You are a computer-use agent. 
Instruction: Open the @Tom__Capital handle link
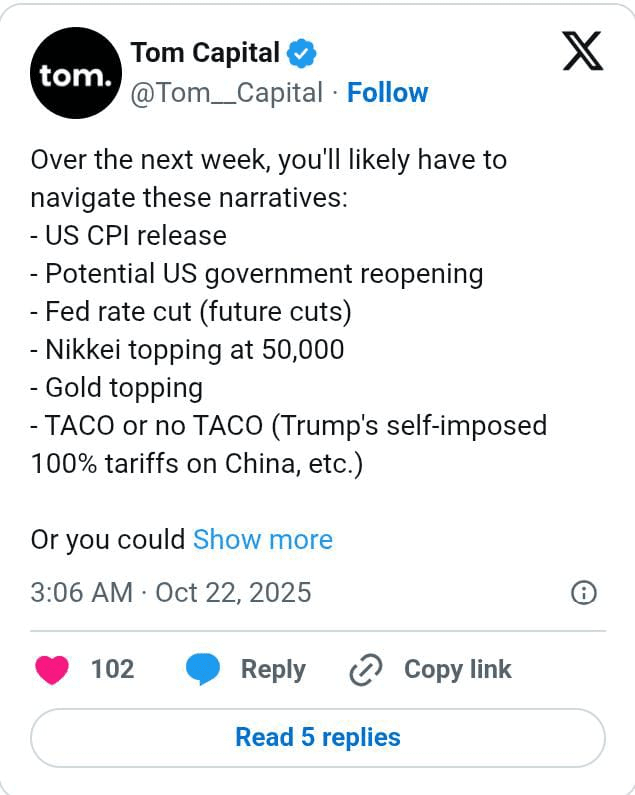pos(227,93)
